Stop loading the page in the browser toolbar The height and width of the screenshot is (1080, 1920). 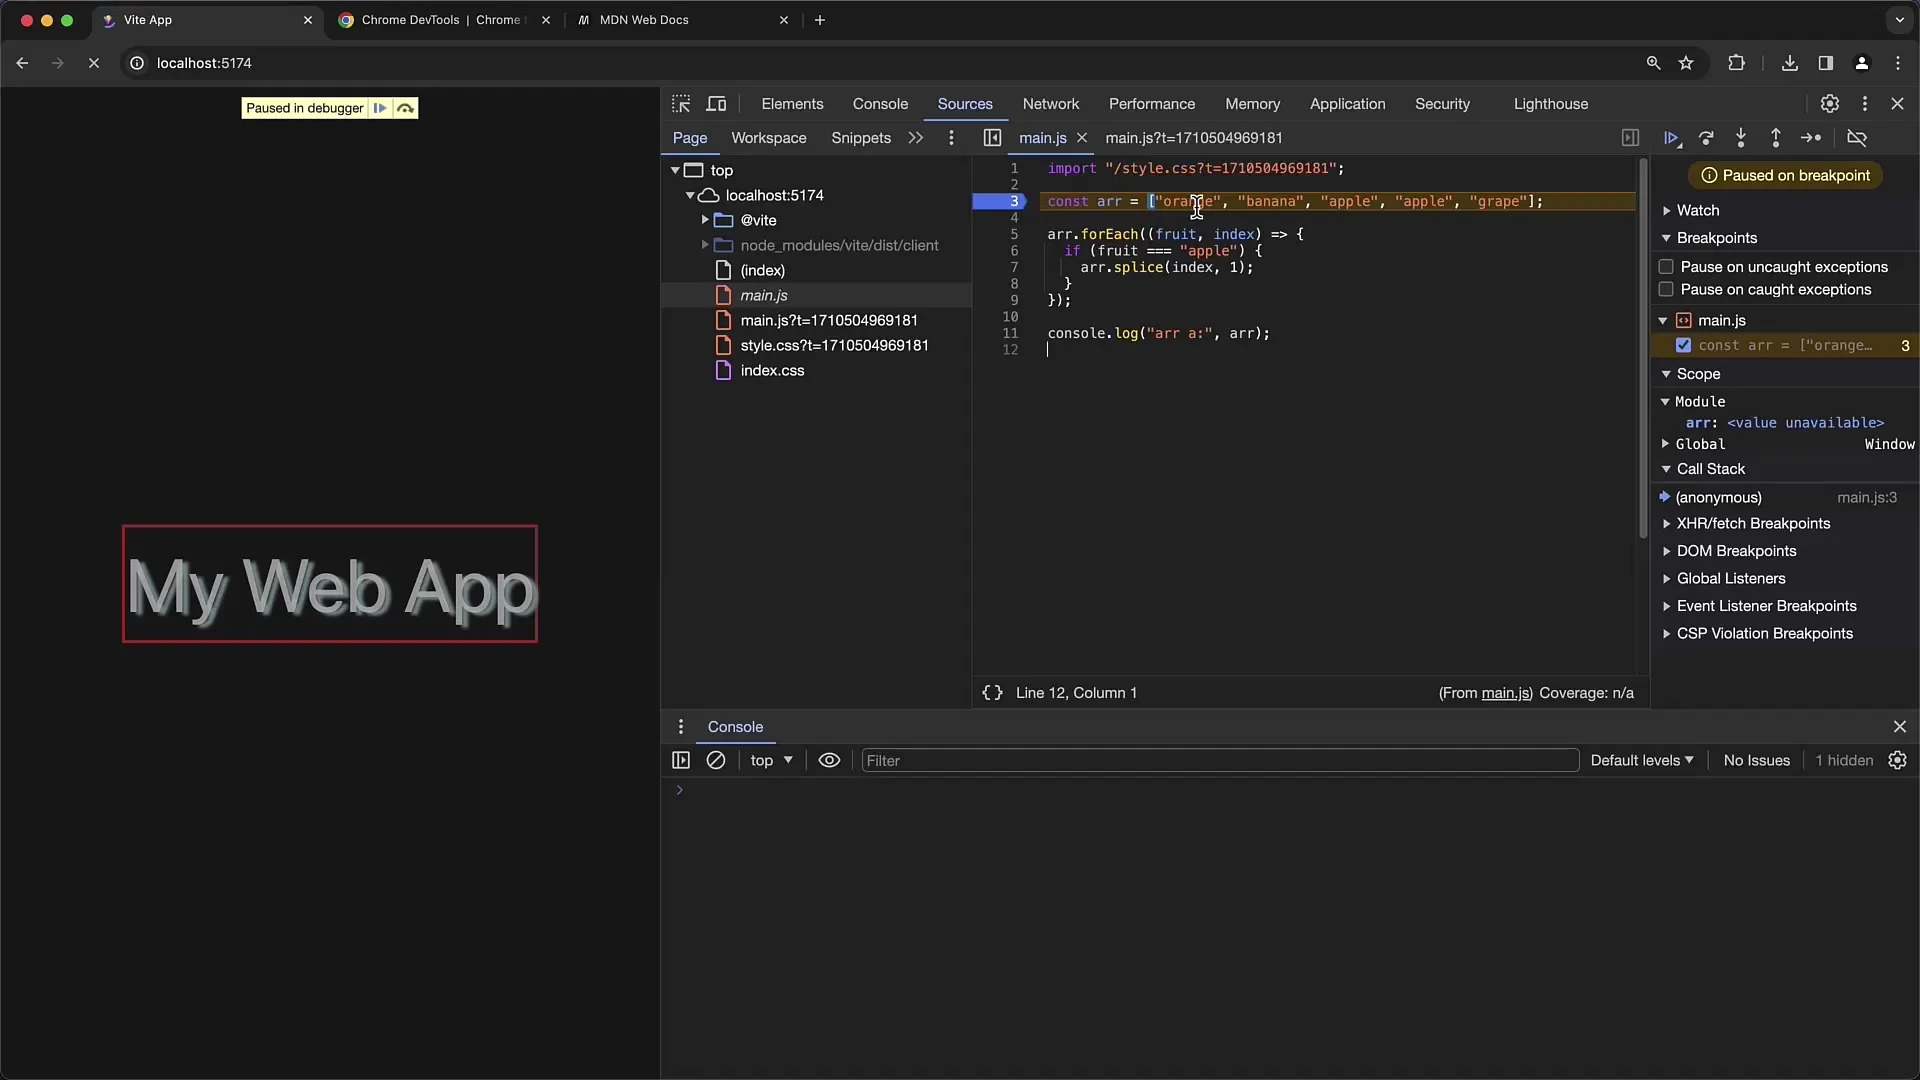94,63
